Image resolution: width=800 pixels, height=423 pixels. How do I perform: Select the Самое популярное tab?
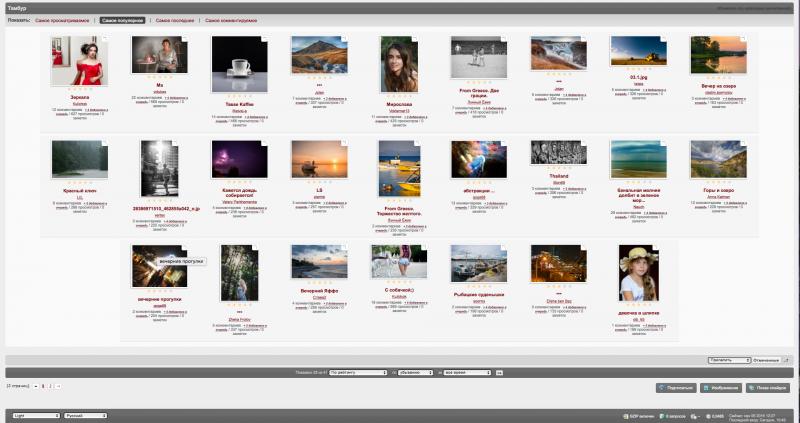[x=122, y=20]
